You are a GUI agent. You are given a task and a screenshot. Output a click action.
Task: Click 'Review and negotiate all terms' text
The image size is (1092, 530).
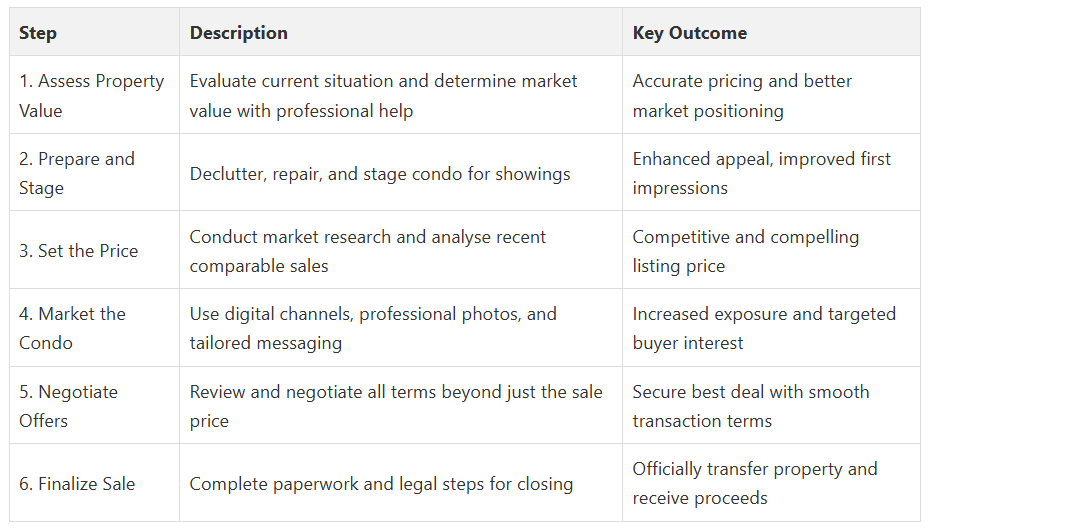tap(396, 406)
